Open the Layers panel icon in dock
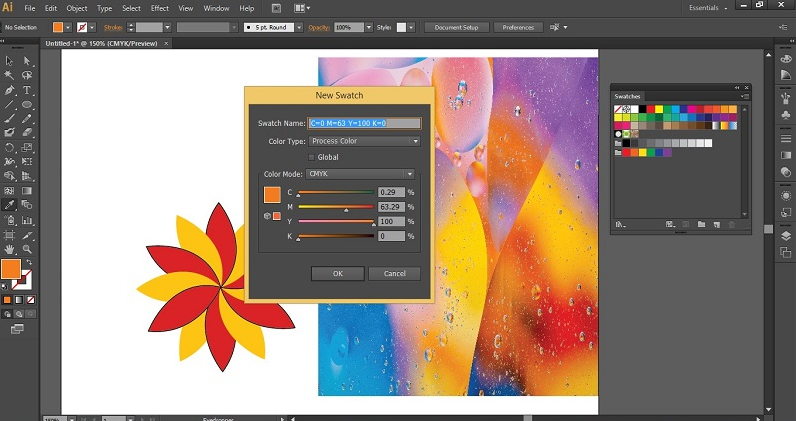The width and height of the screenshot is (796, 421). [x=785, y=235]
